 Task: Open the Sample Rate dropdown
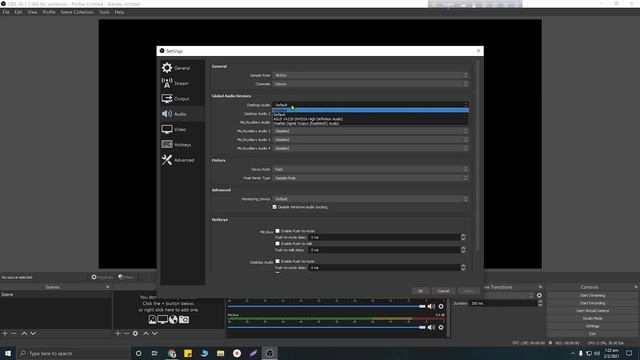point(371,76)
